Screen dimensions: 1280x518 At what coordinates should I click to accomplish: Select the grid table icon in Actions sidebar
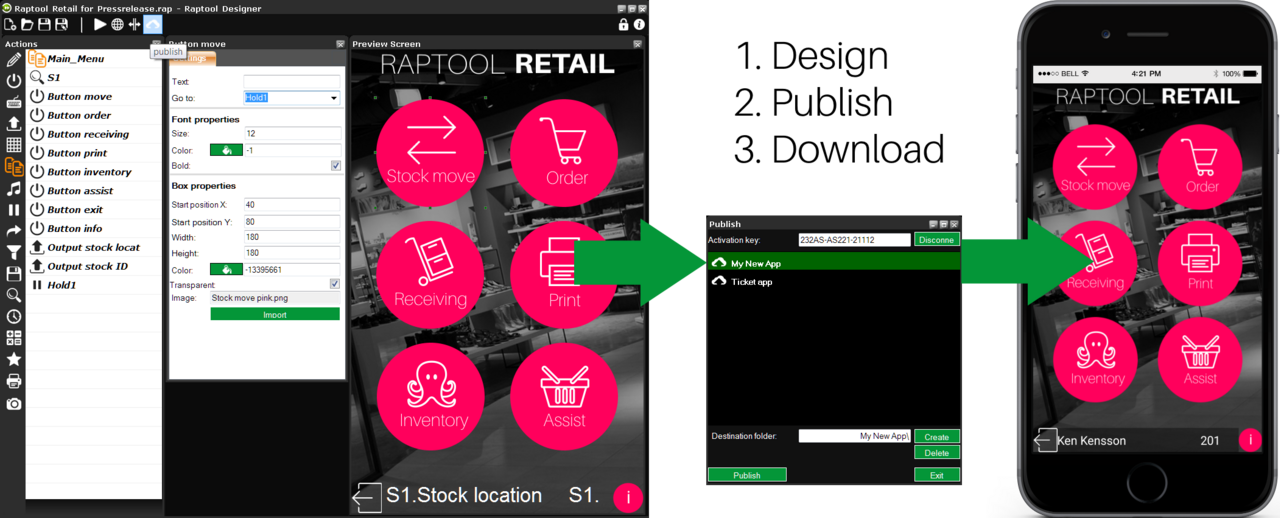(14, 145)
